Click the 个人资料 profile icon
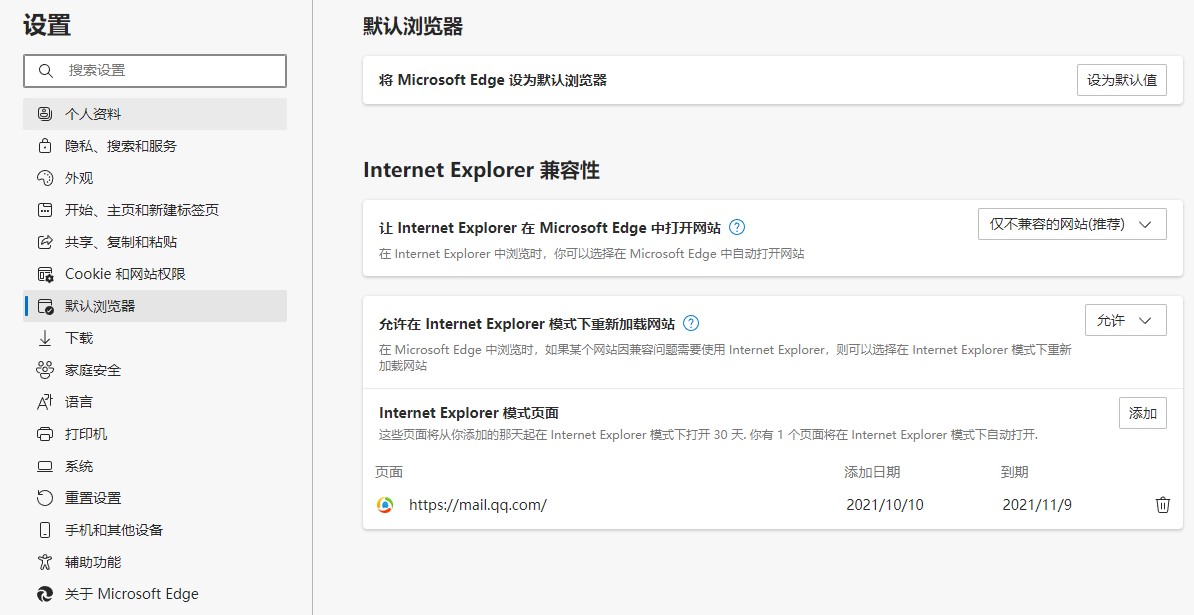Viewport: 1194px width, 615px height. pyautogui.click(x=45, y=114)
